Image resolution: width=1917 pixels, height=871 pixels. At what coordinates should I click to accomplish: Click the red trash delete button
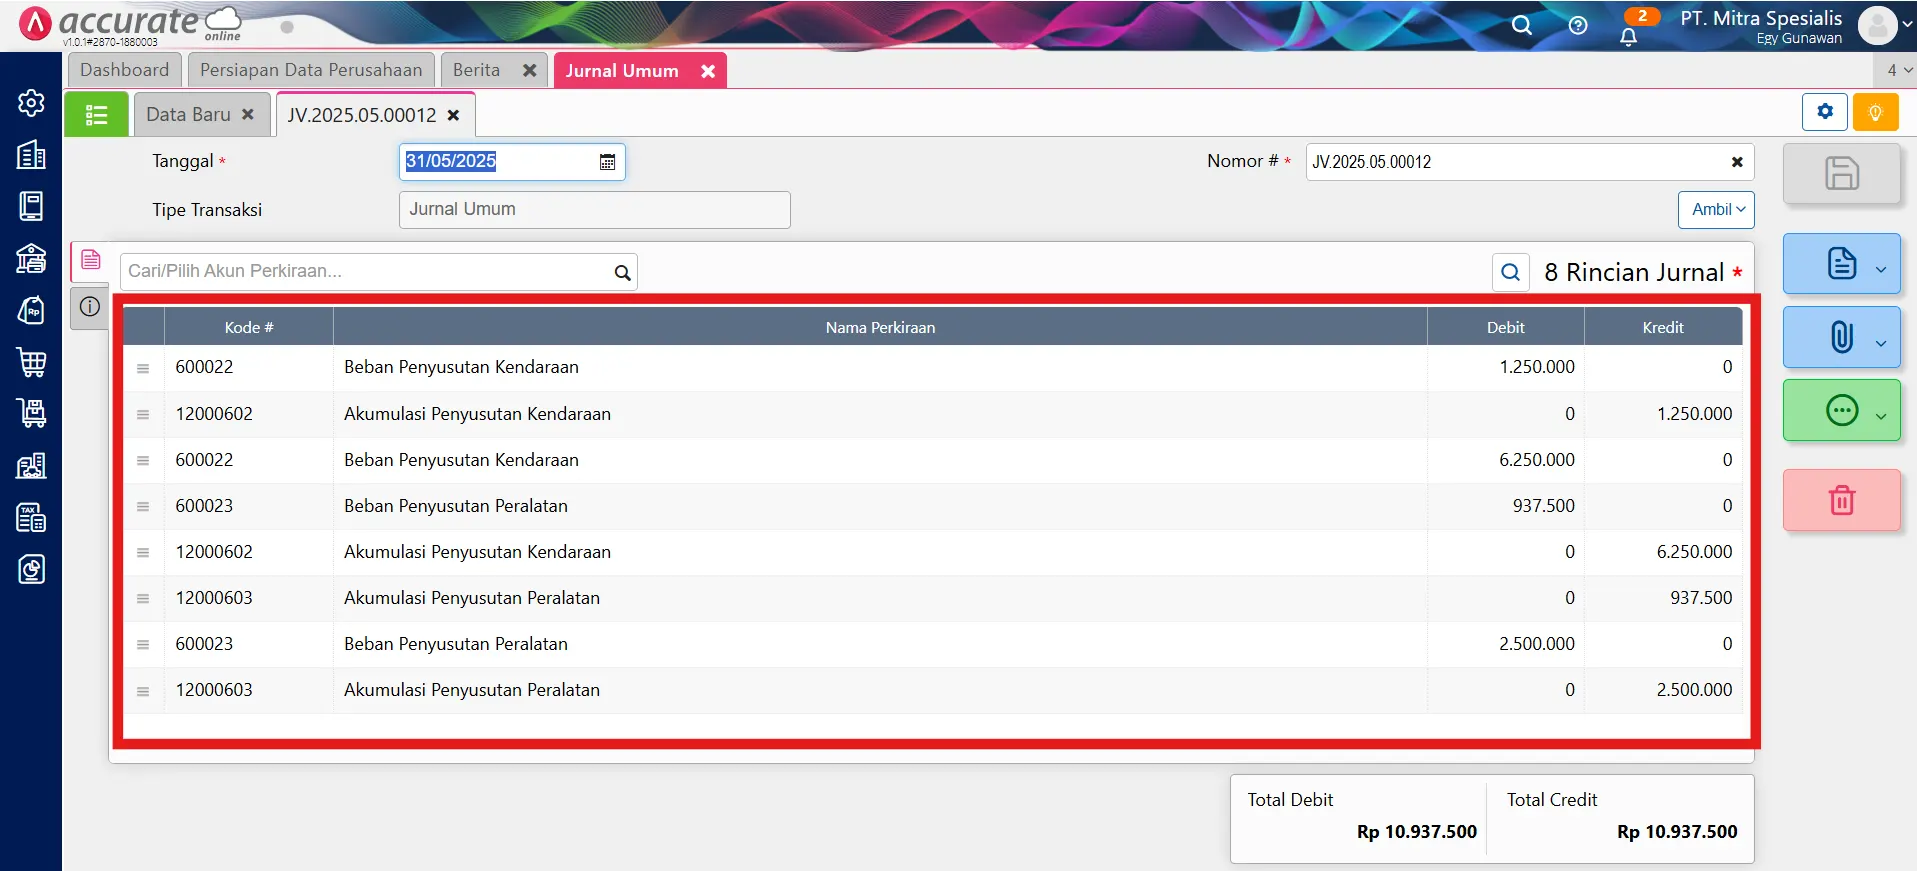click(1841, 500)
